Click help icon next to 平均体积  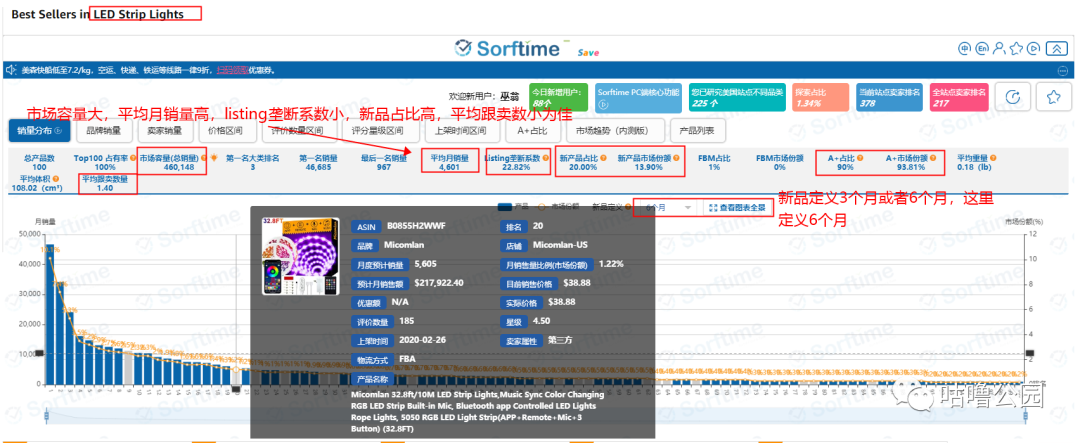click(56, 179)
